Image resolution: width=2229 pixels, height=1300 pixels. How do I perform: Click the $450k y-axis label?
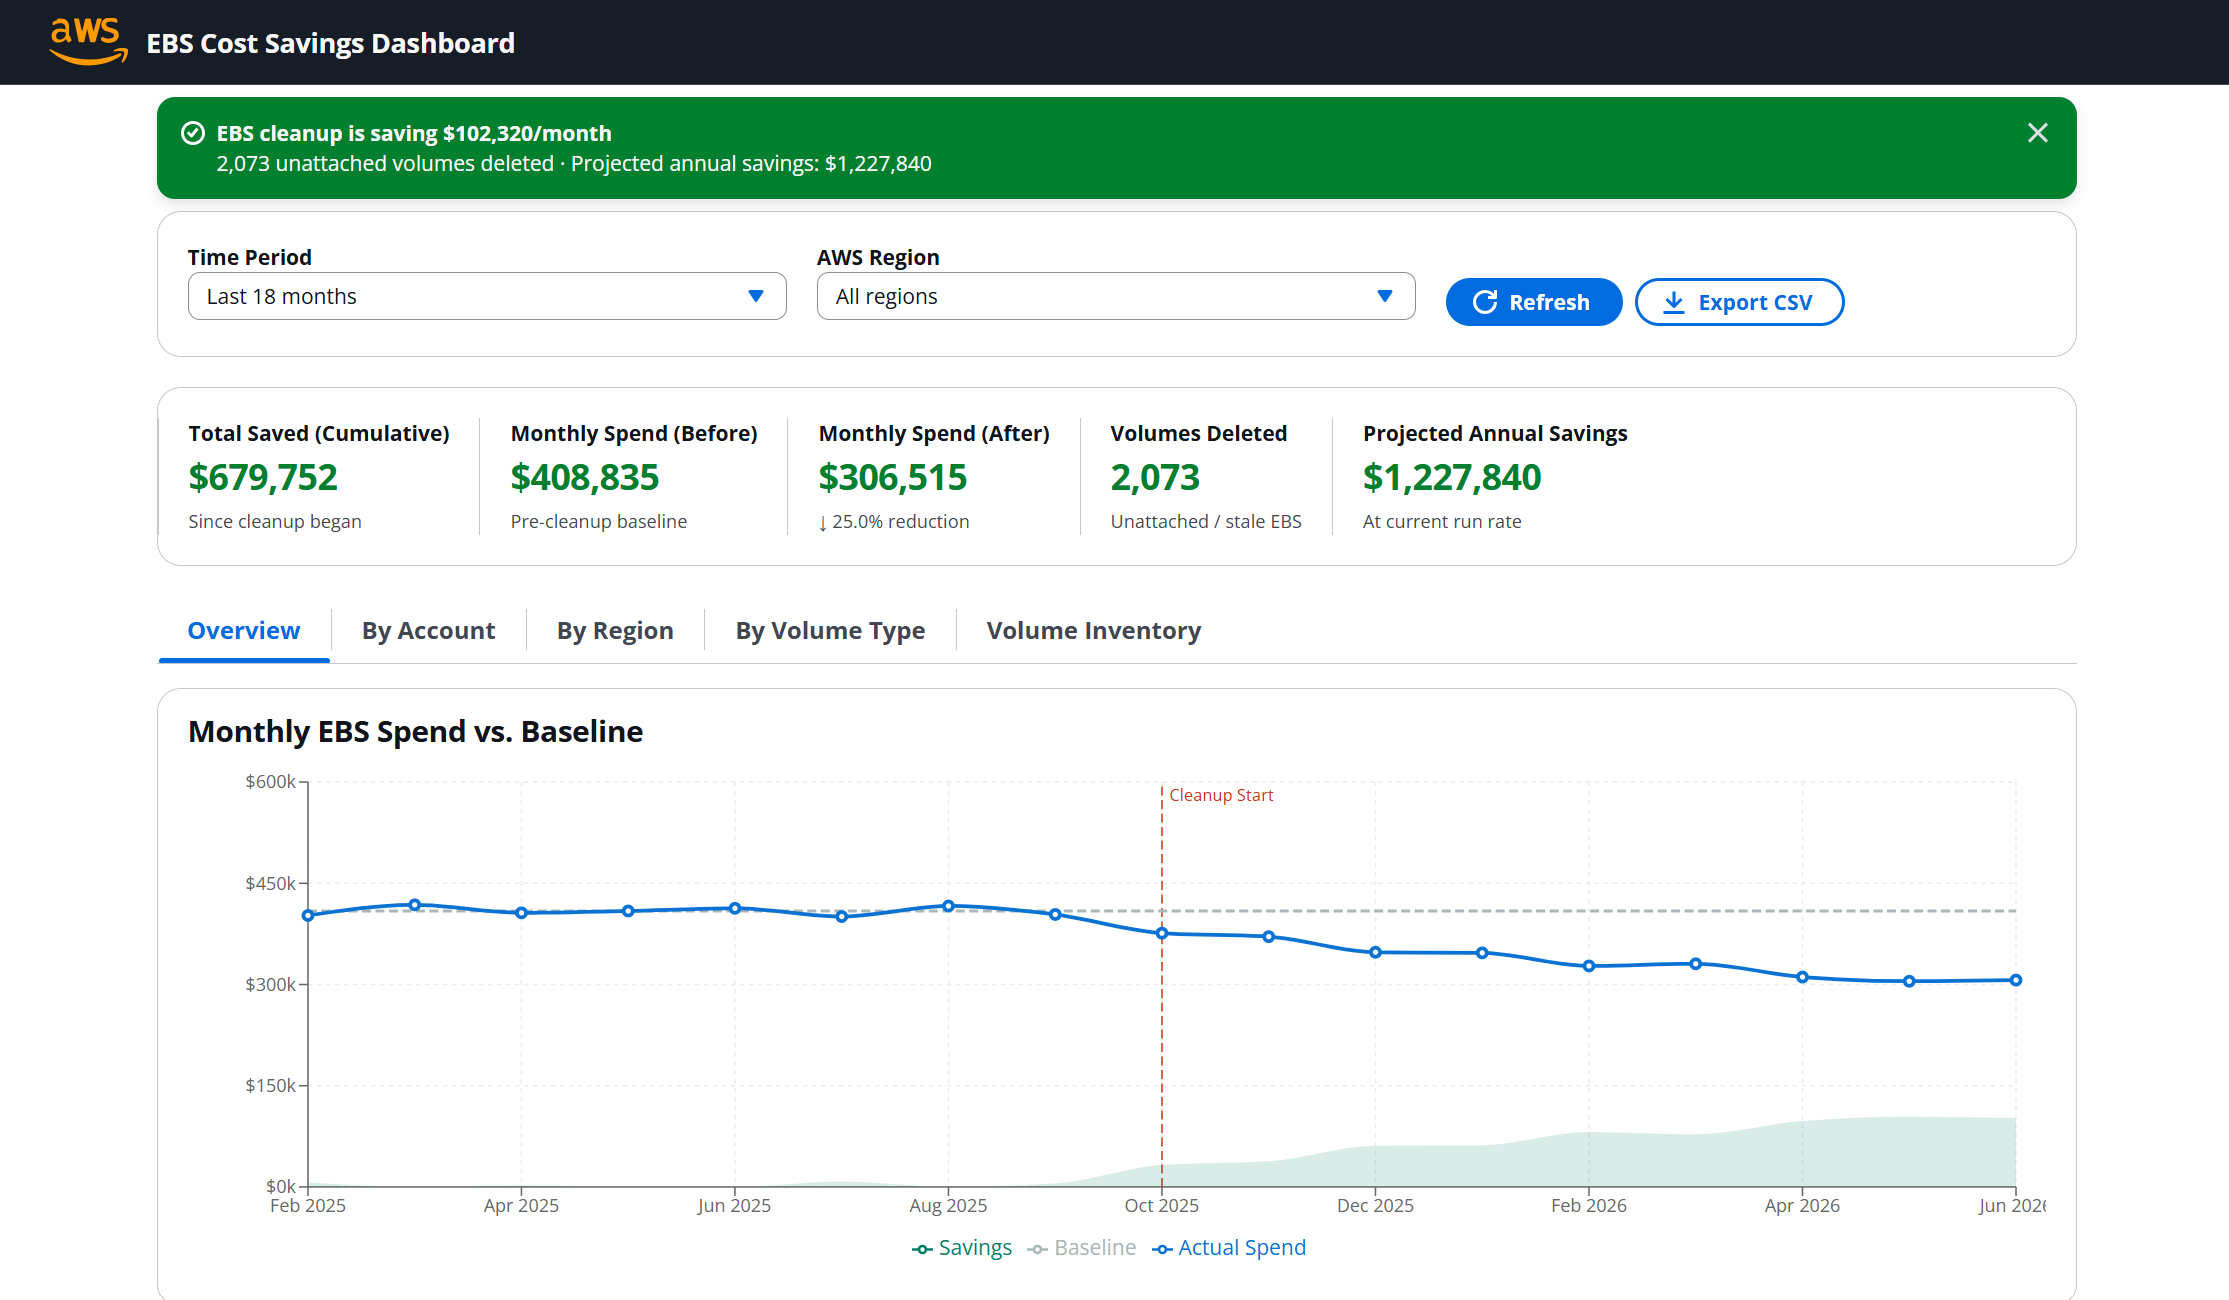270,884
